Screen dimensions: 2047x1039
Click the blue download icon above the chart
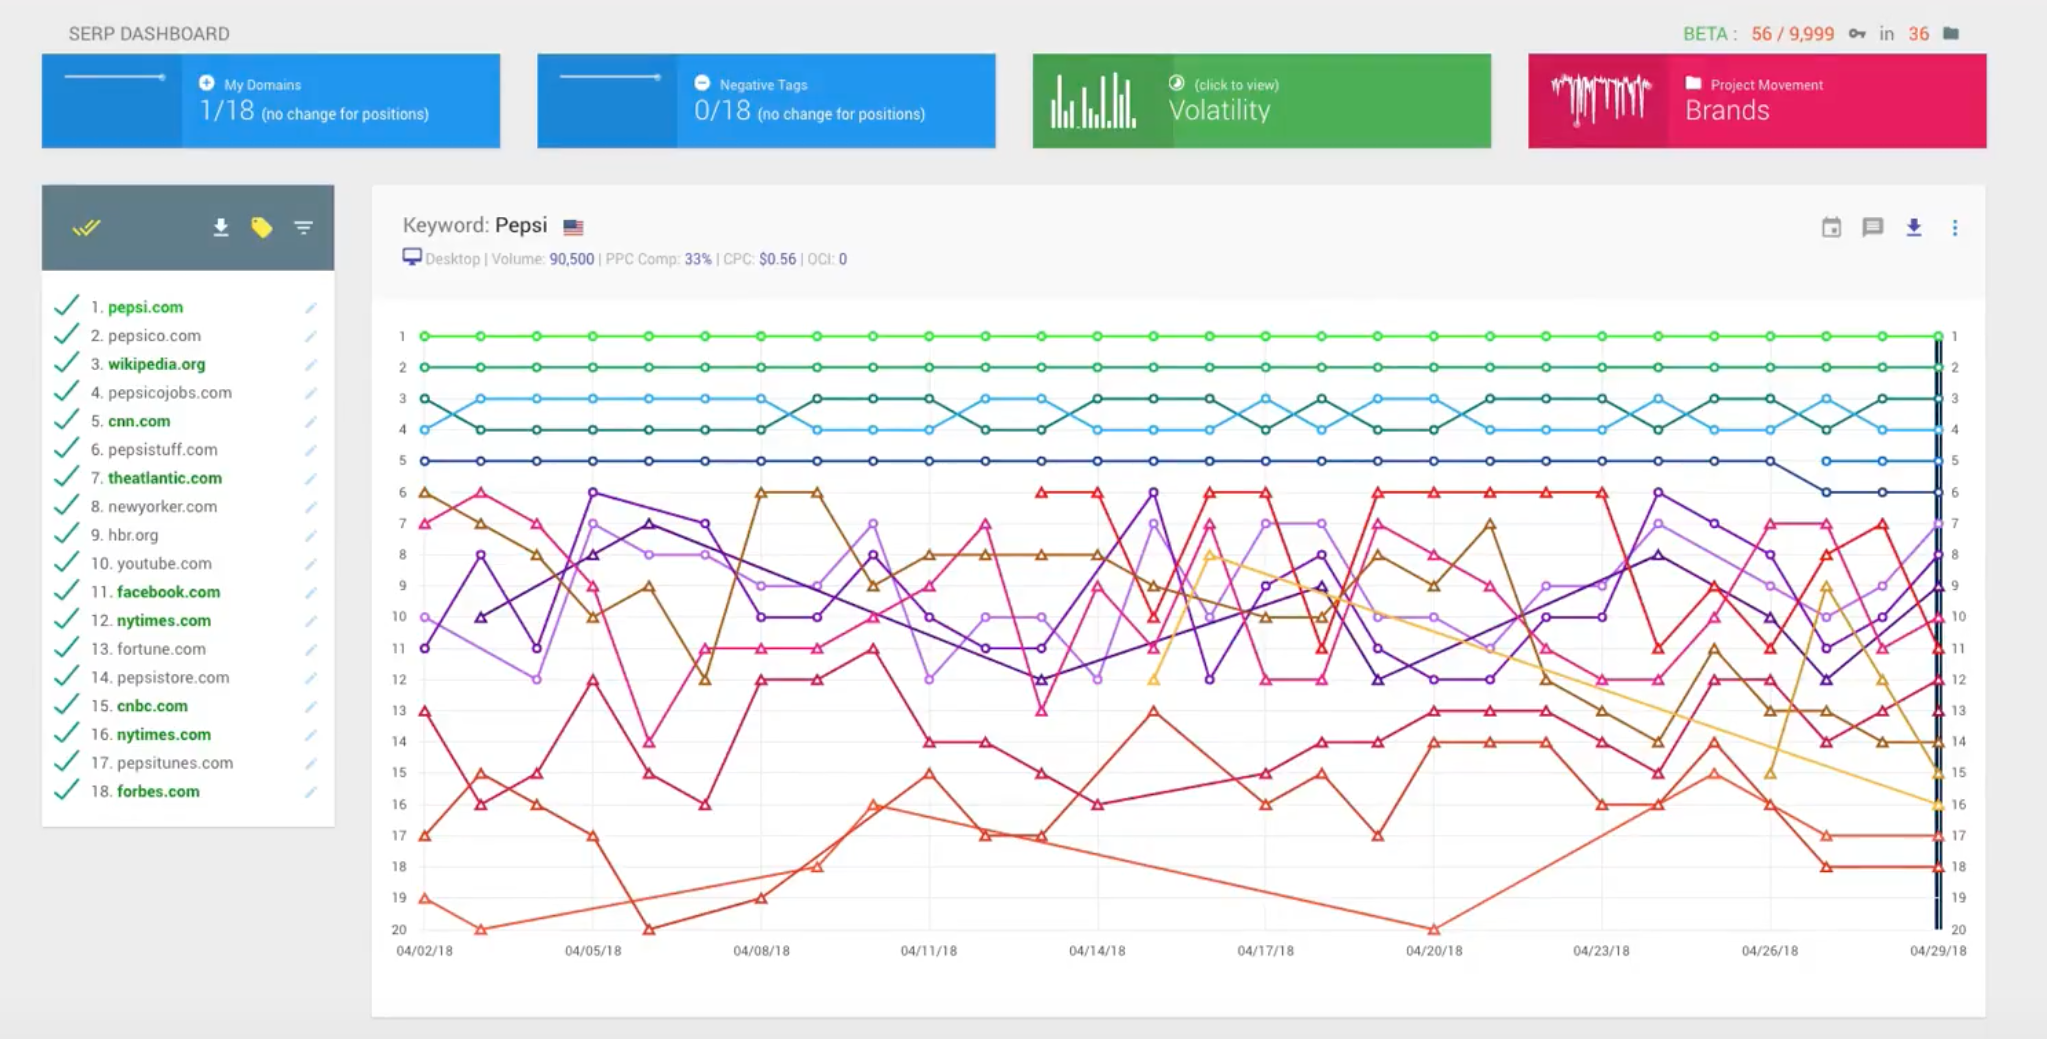click(1915, 227)
